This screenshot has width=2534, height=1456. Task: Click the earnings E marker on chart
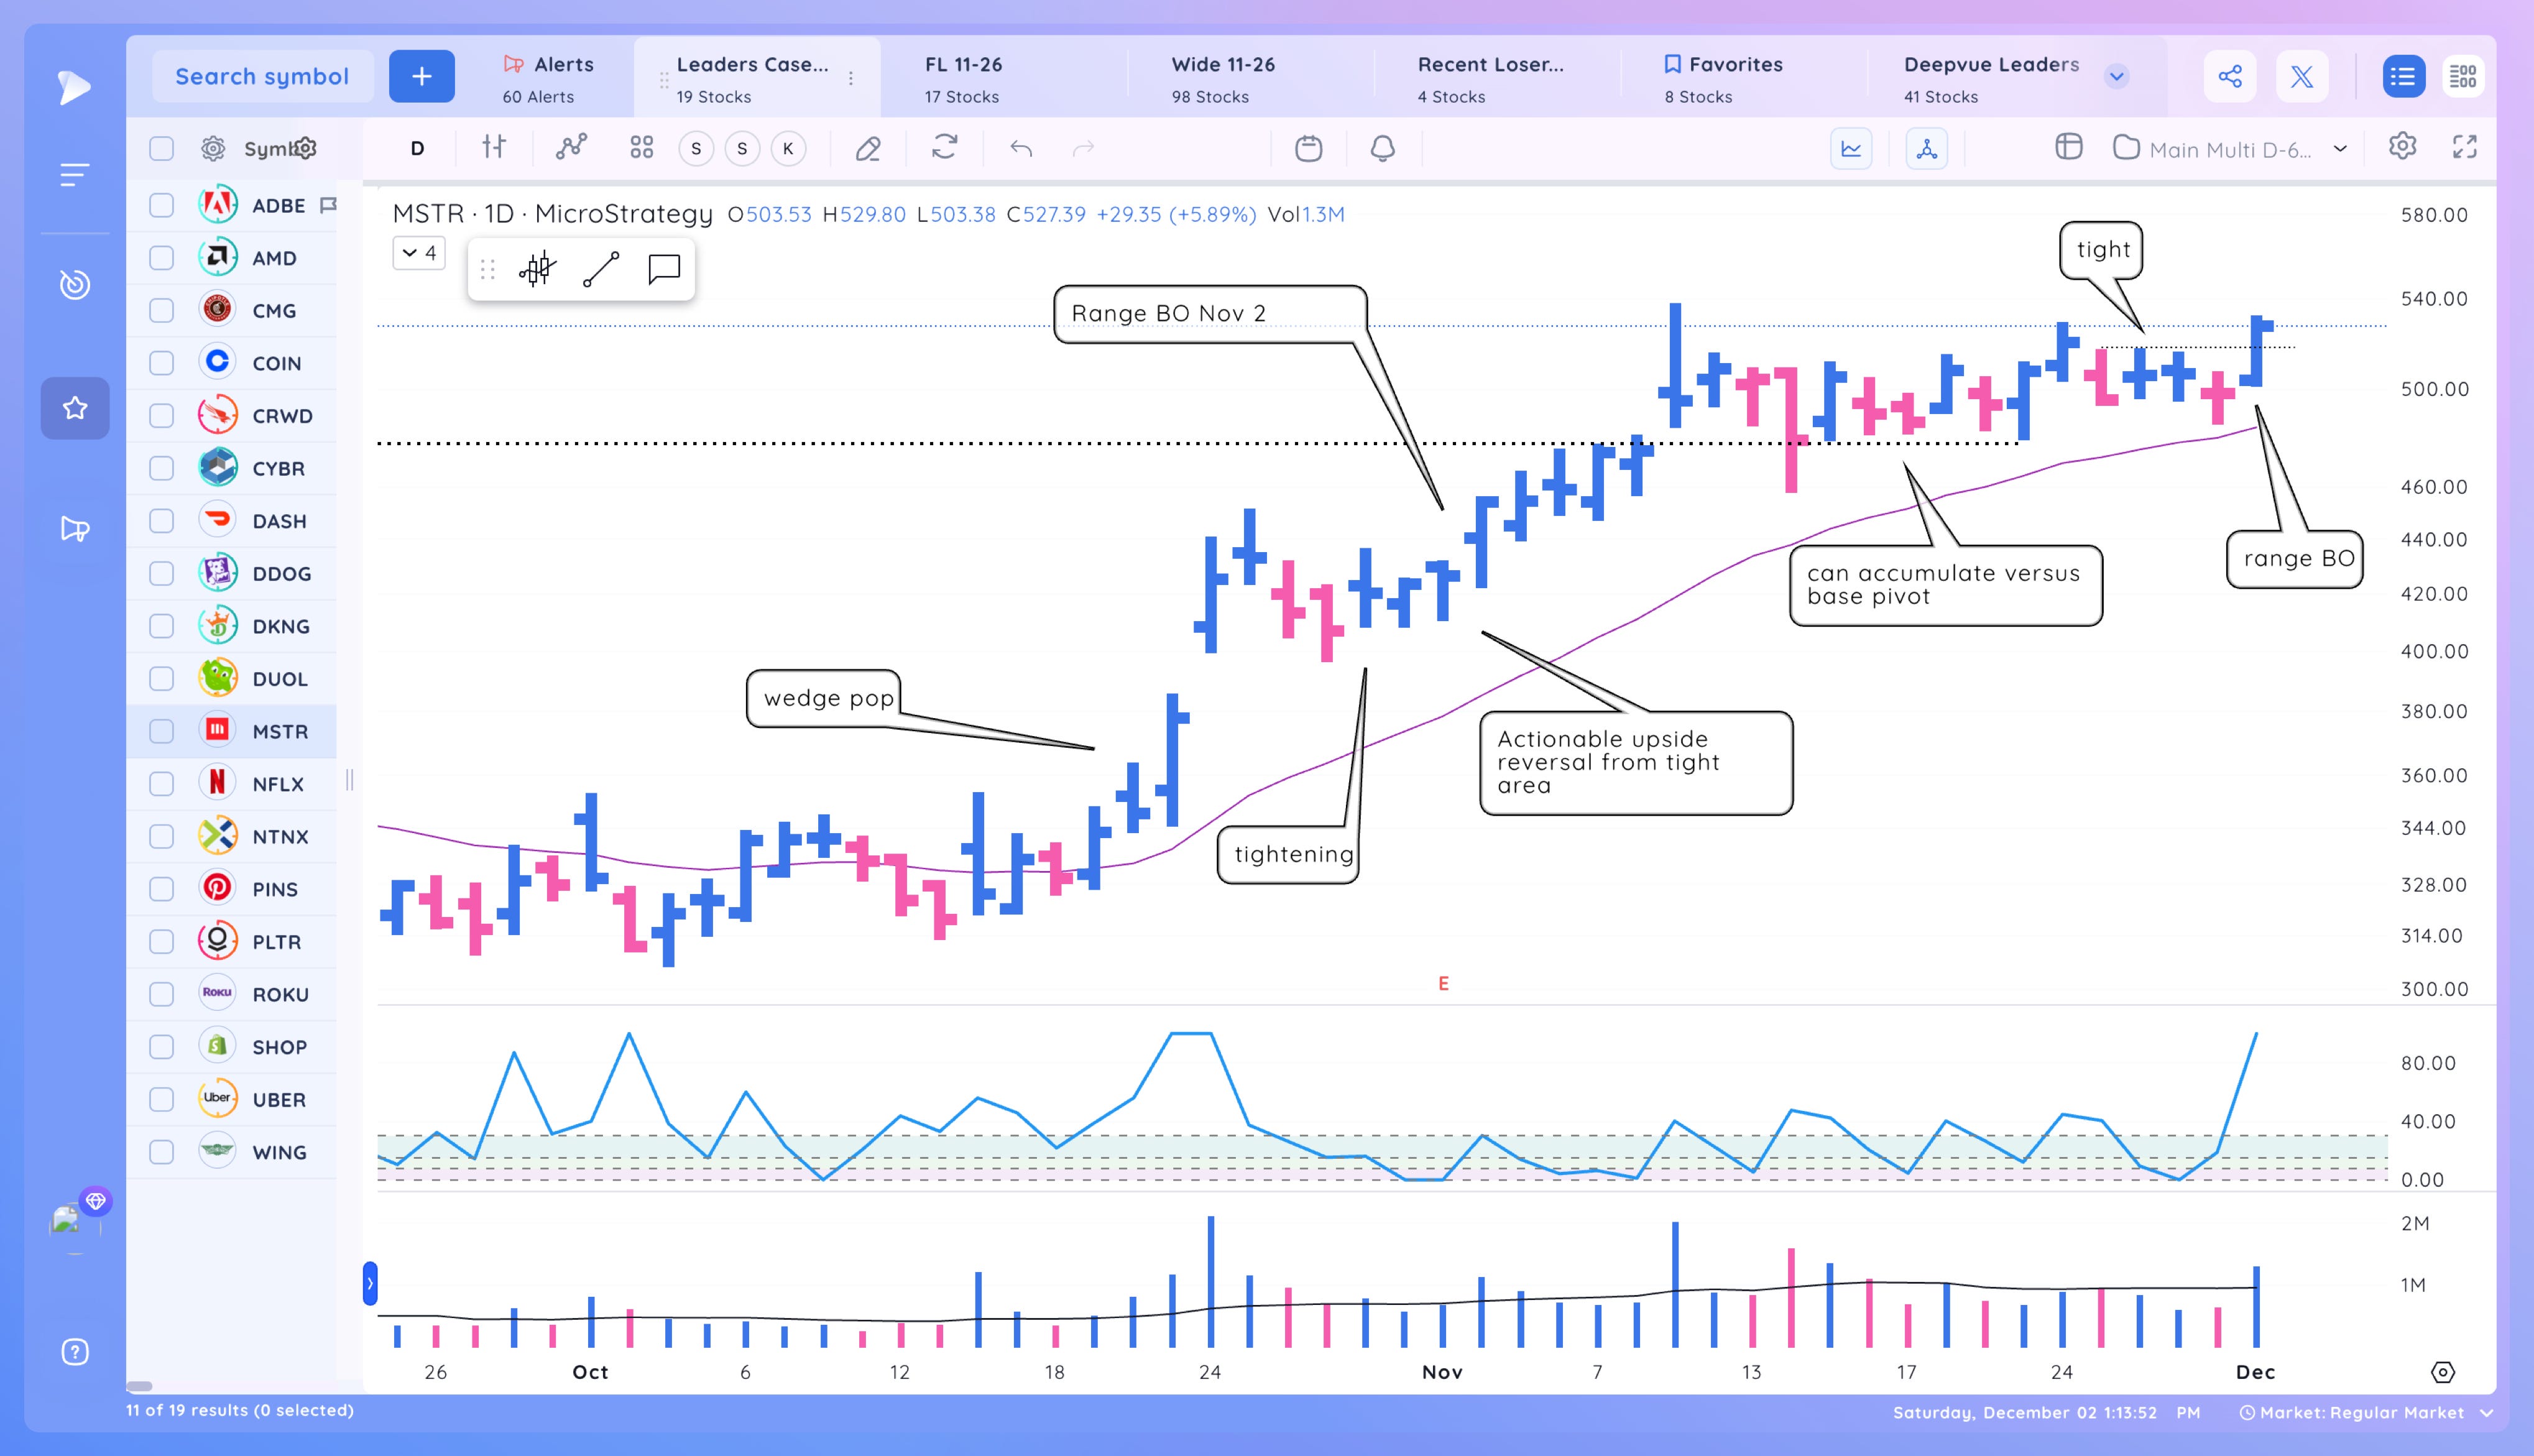(x=1443, y=984)
